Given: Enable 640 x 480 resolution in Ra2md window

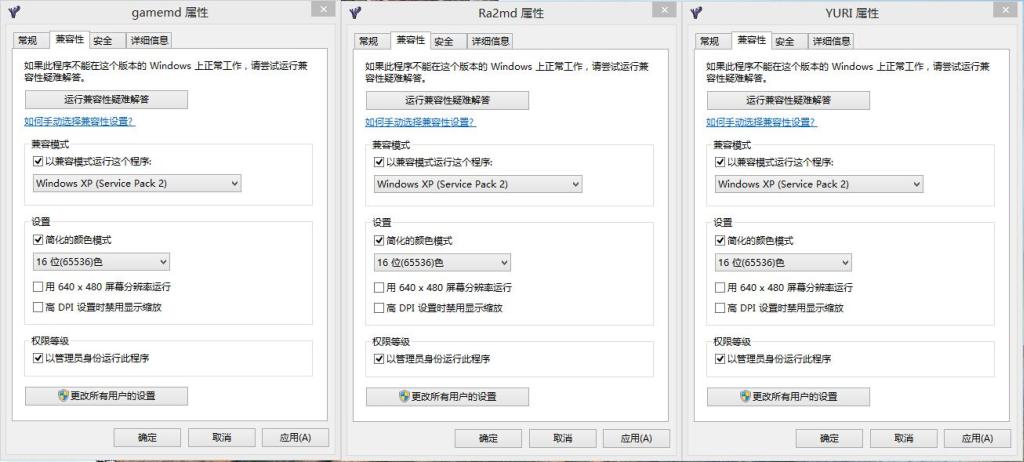Looking at the screenshot, I should click(378, 287).
